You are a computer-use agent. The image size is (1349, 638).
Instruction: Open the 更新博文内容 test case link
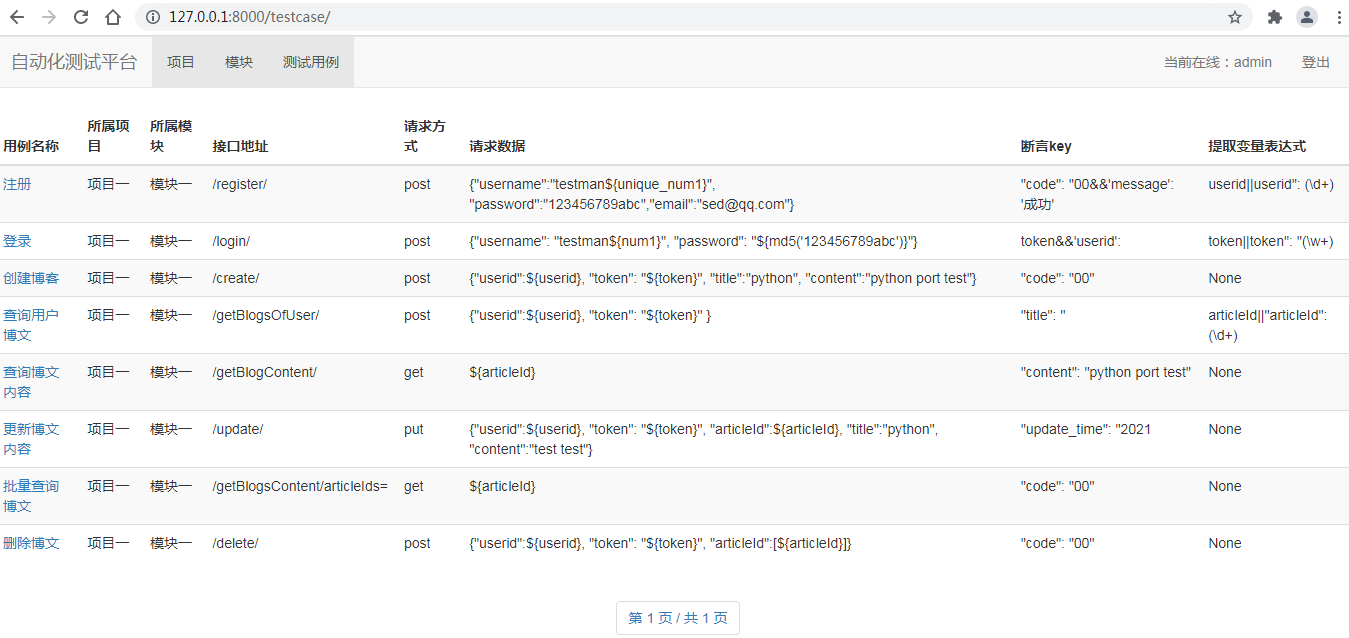click(31, 439)
